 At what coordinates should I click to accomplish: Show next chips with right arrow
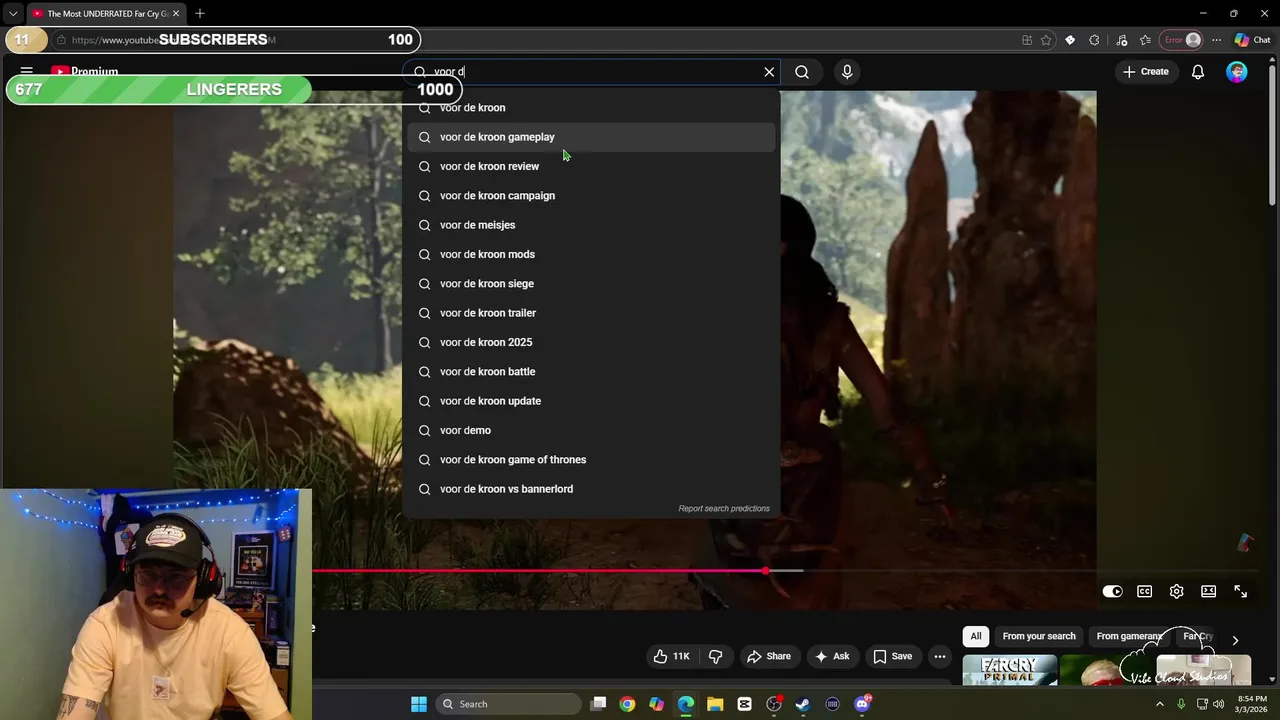pyautogui.click(x=1235, y=640)
